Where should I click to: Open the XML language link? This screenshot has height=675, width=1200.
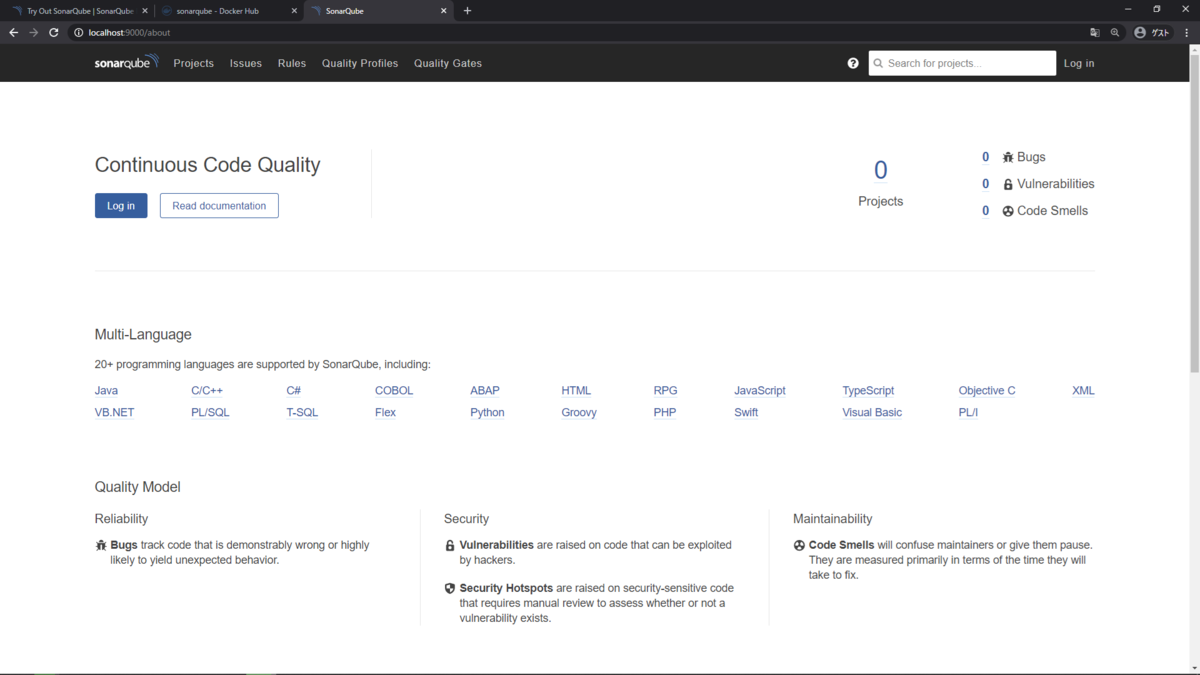point(1083,390)
